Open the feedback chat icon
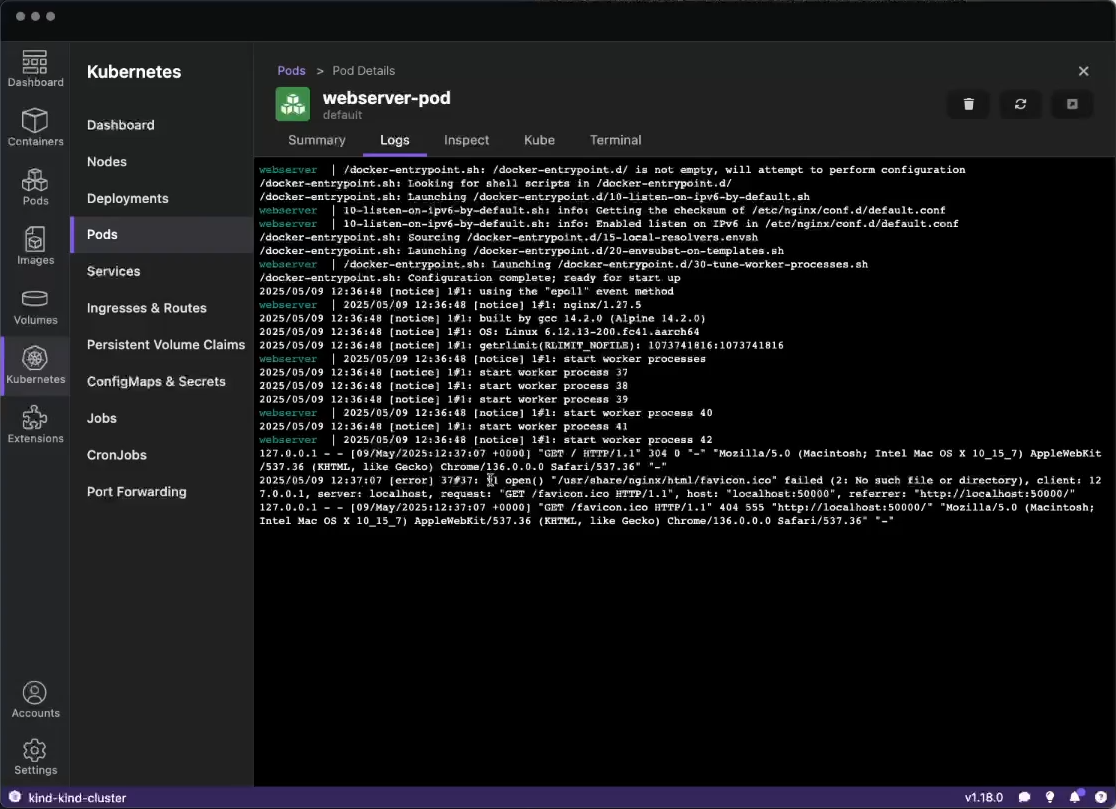The width and height of the screenshot is (1116, 809). [x=1022, y=797]
